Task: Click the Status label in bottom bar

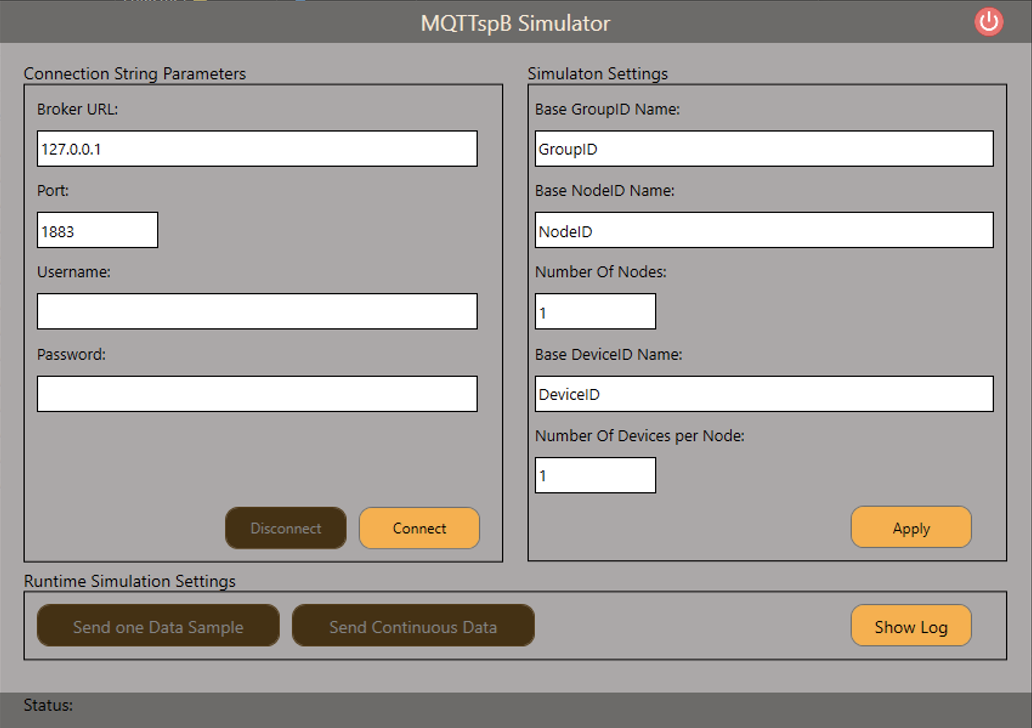Action: pyautogui.click(x=48, y=705)
